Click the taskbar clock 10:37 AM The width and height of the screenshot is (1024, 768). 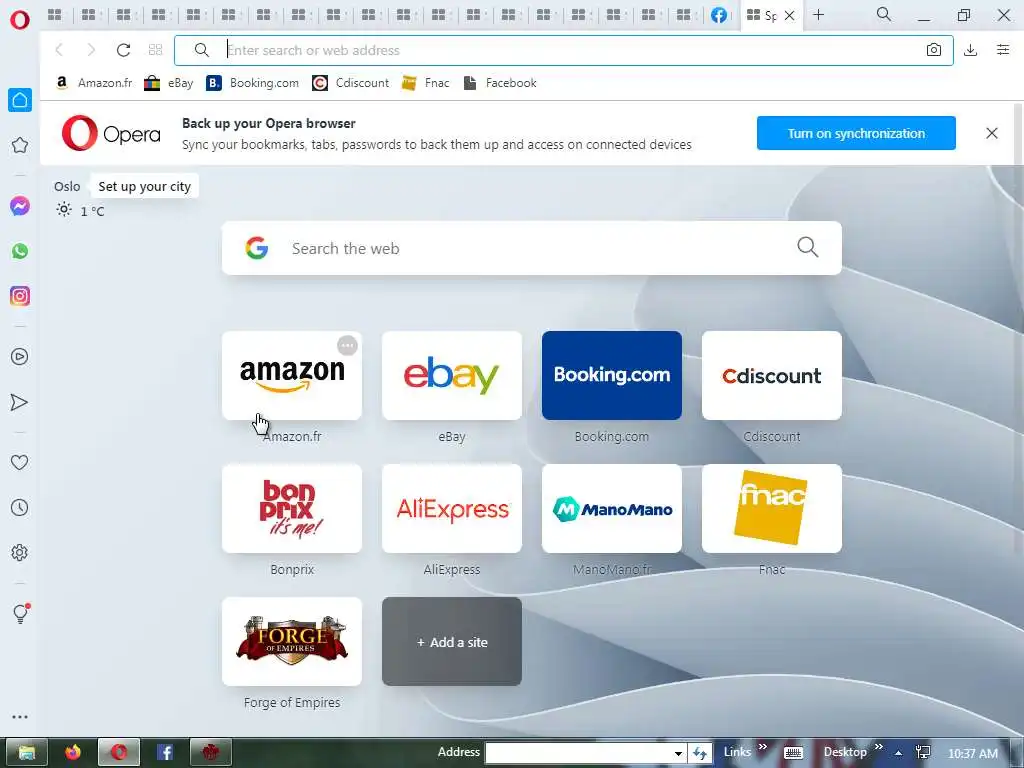(972, 754)
